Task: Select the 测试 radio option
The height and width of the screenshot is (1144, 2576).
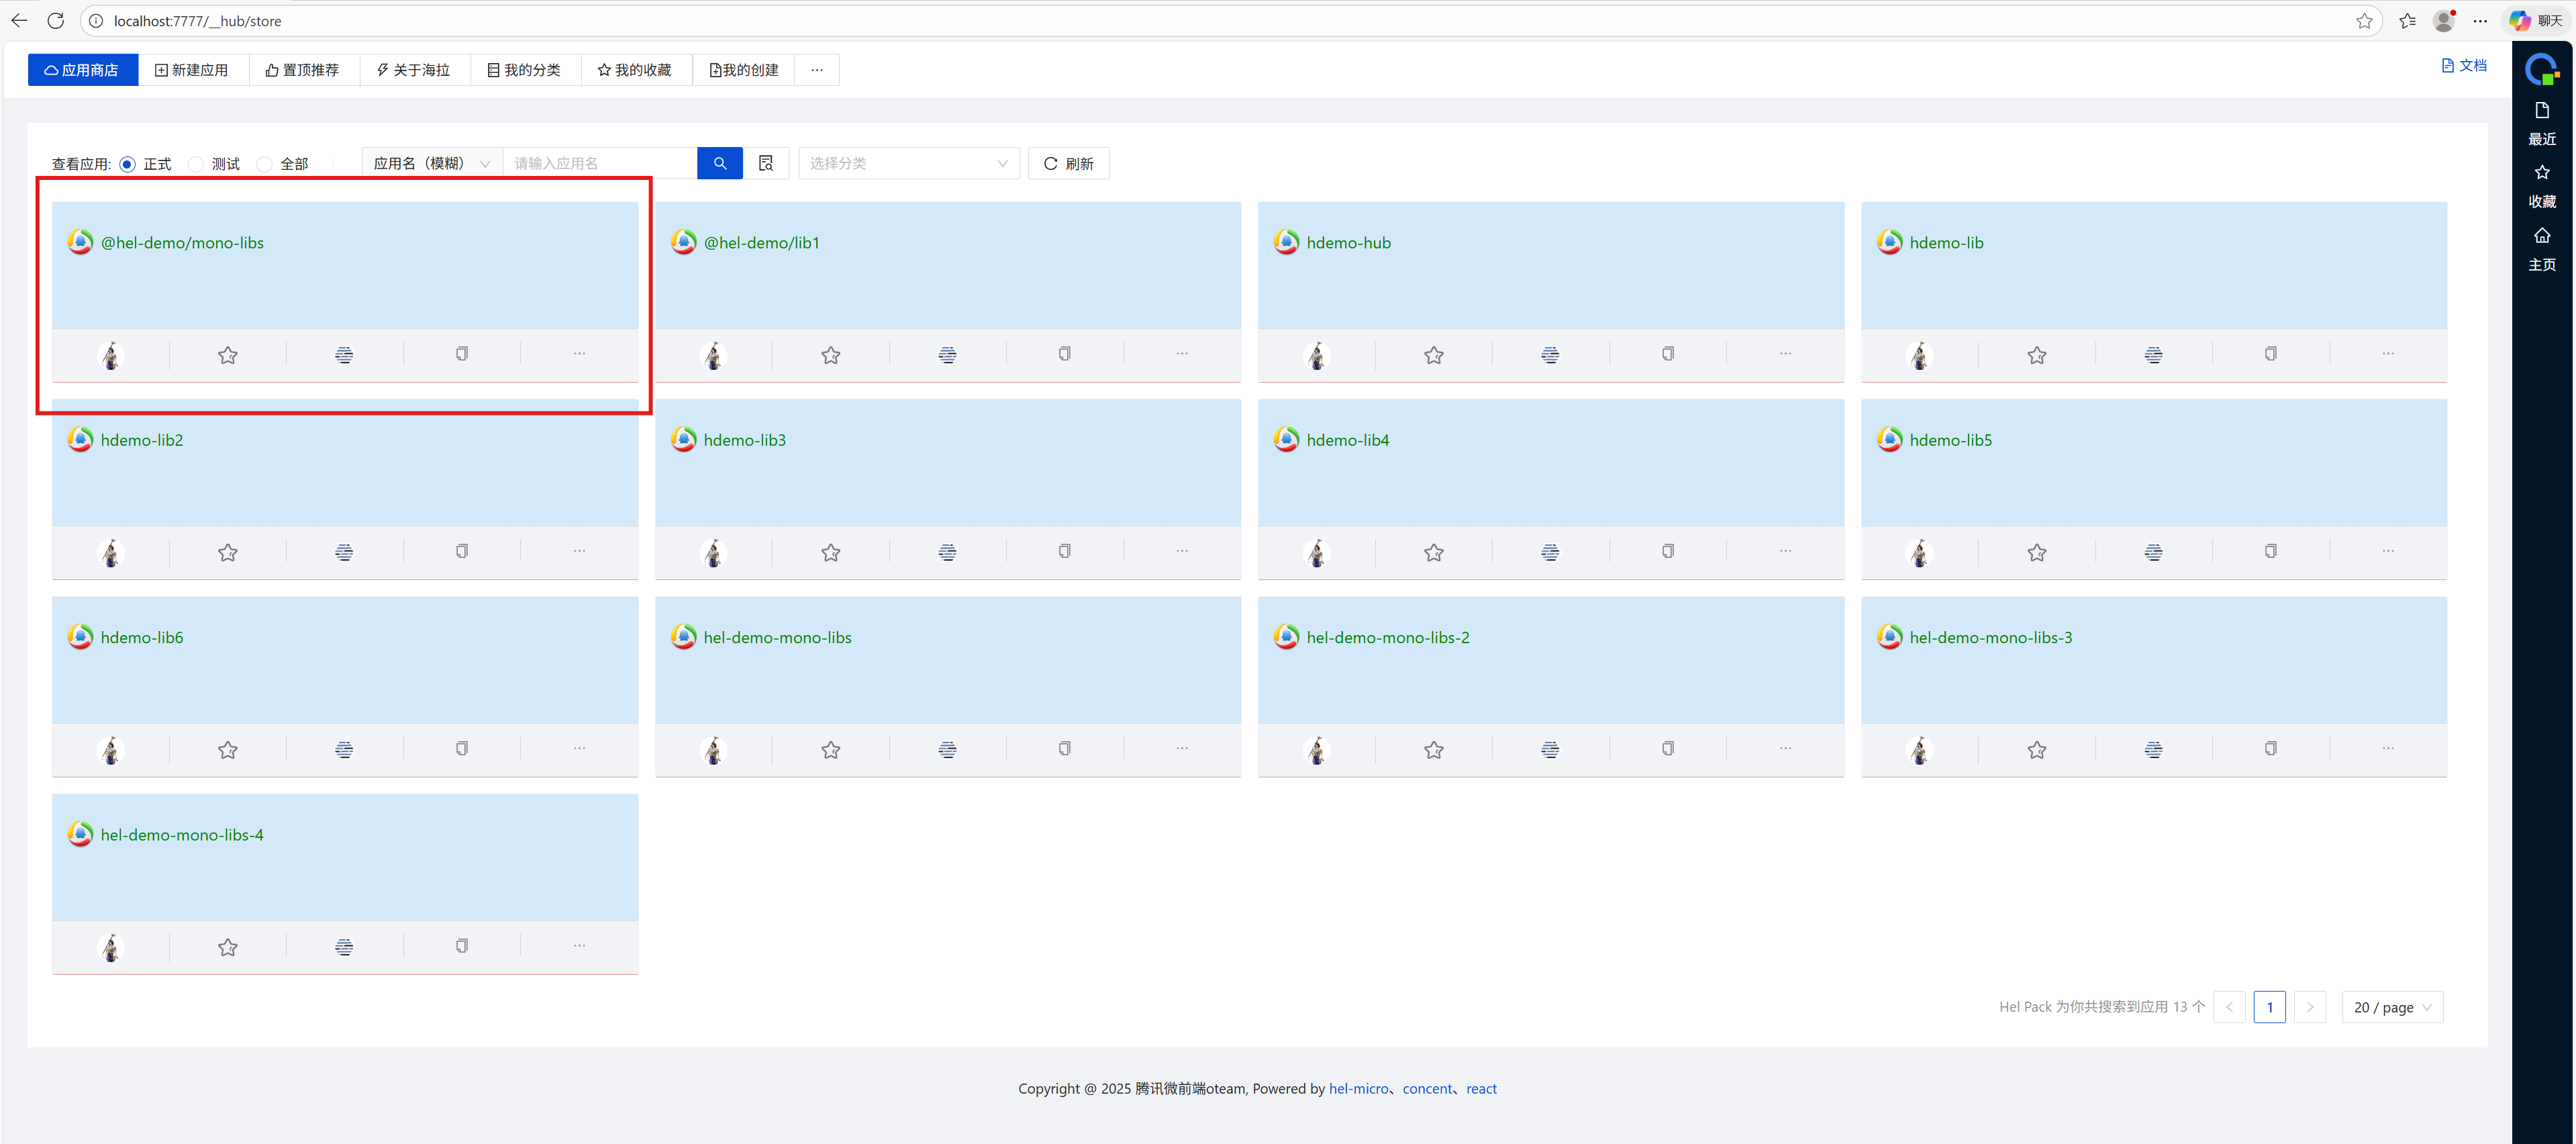Action: (197, 164)
